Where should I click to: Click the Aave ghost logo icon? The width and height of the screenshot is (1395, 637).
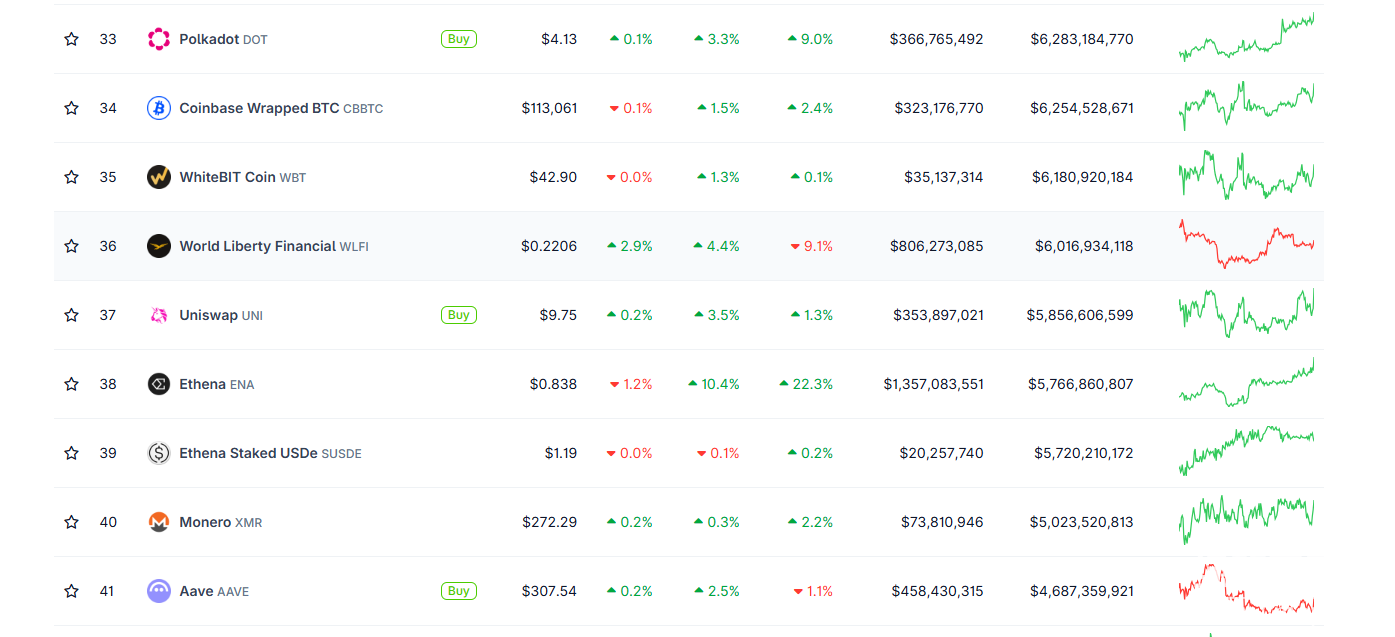159,591
